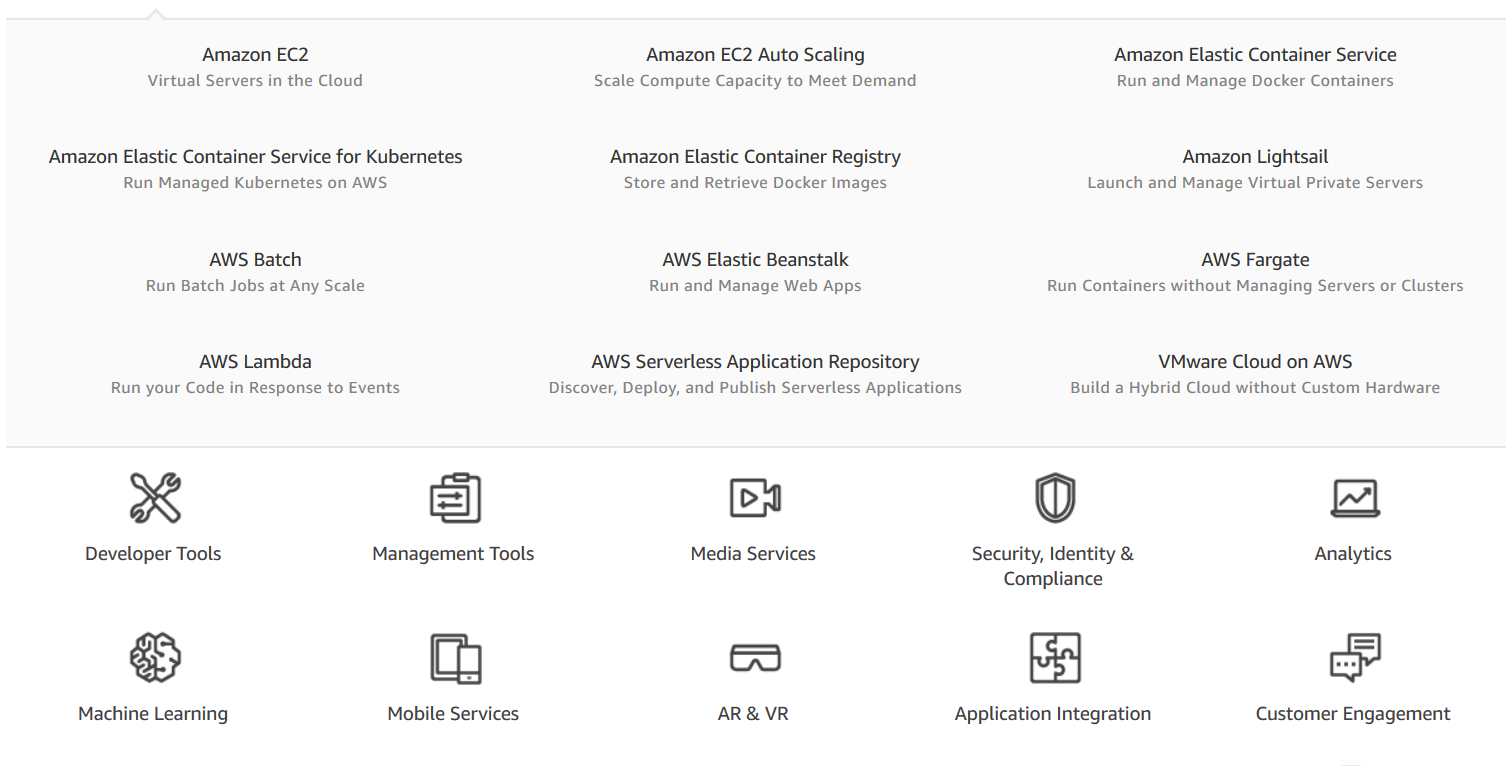Go to Amazon Elastic Container Registry
The image size is (1508, 766).
755,156
